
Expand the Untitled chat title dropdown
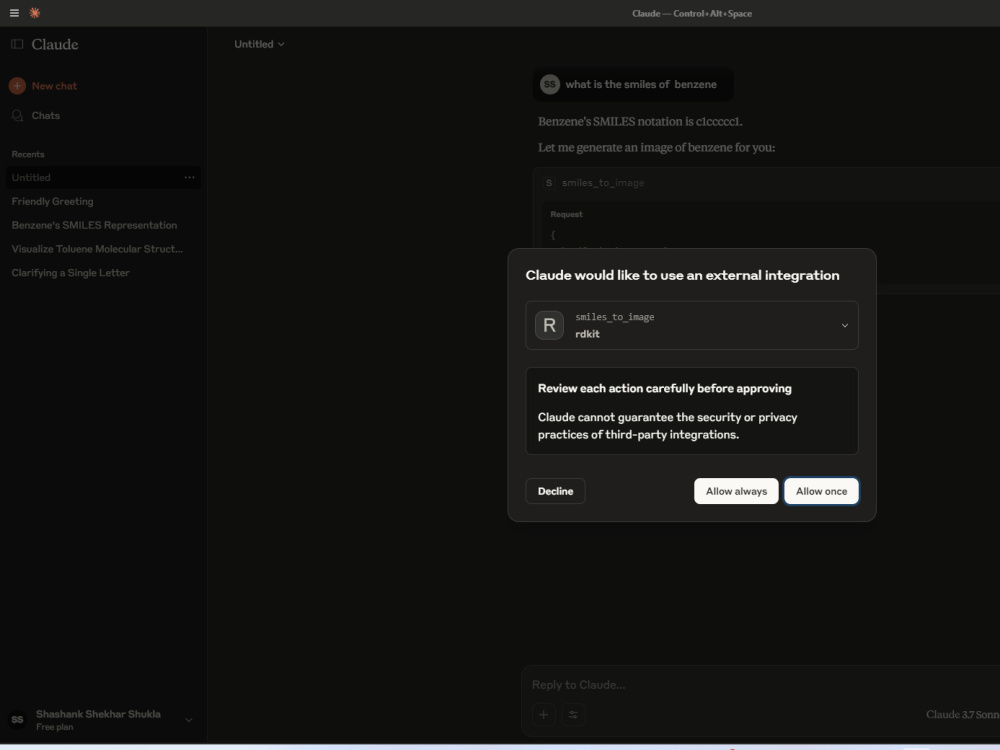259,44
